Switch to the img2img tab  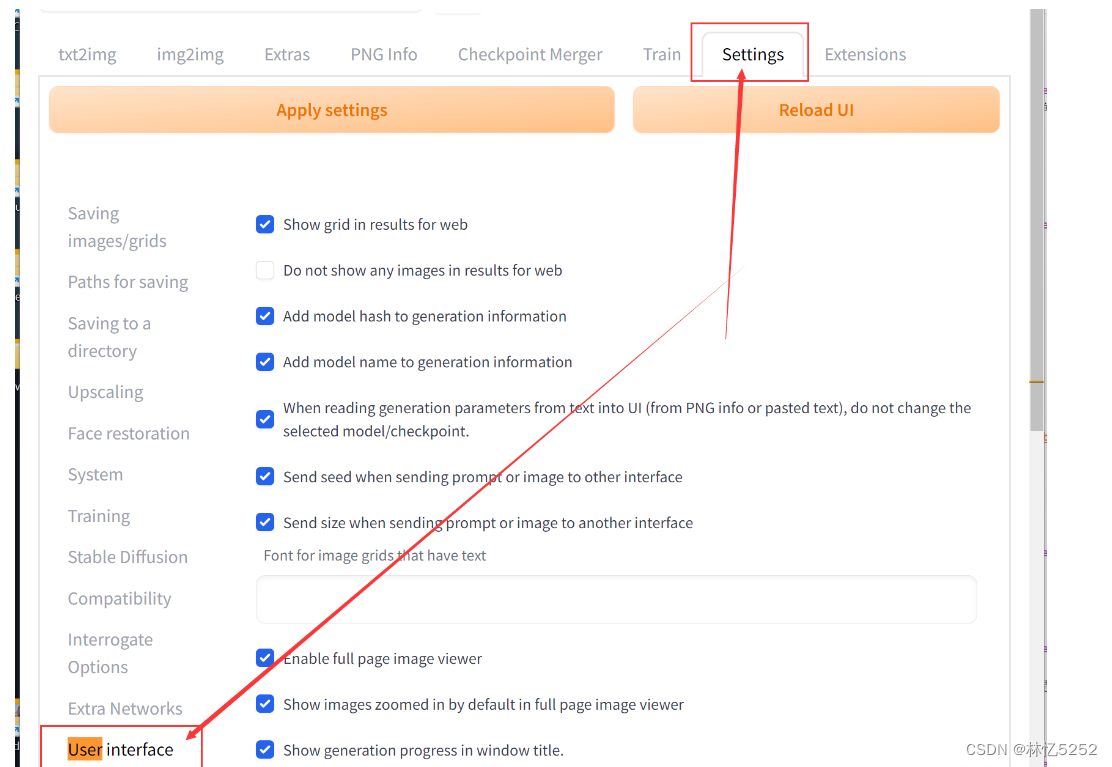coord(190,55)
